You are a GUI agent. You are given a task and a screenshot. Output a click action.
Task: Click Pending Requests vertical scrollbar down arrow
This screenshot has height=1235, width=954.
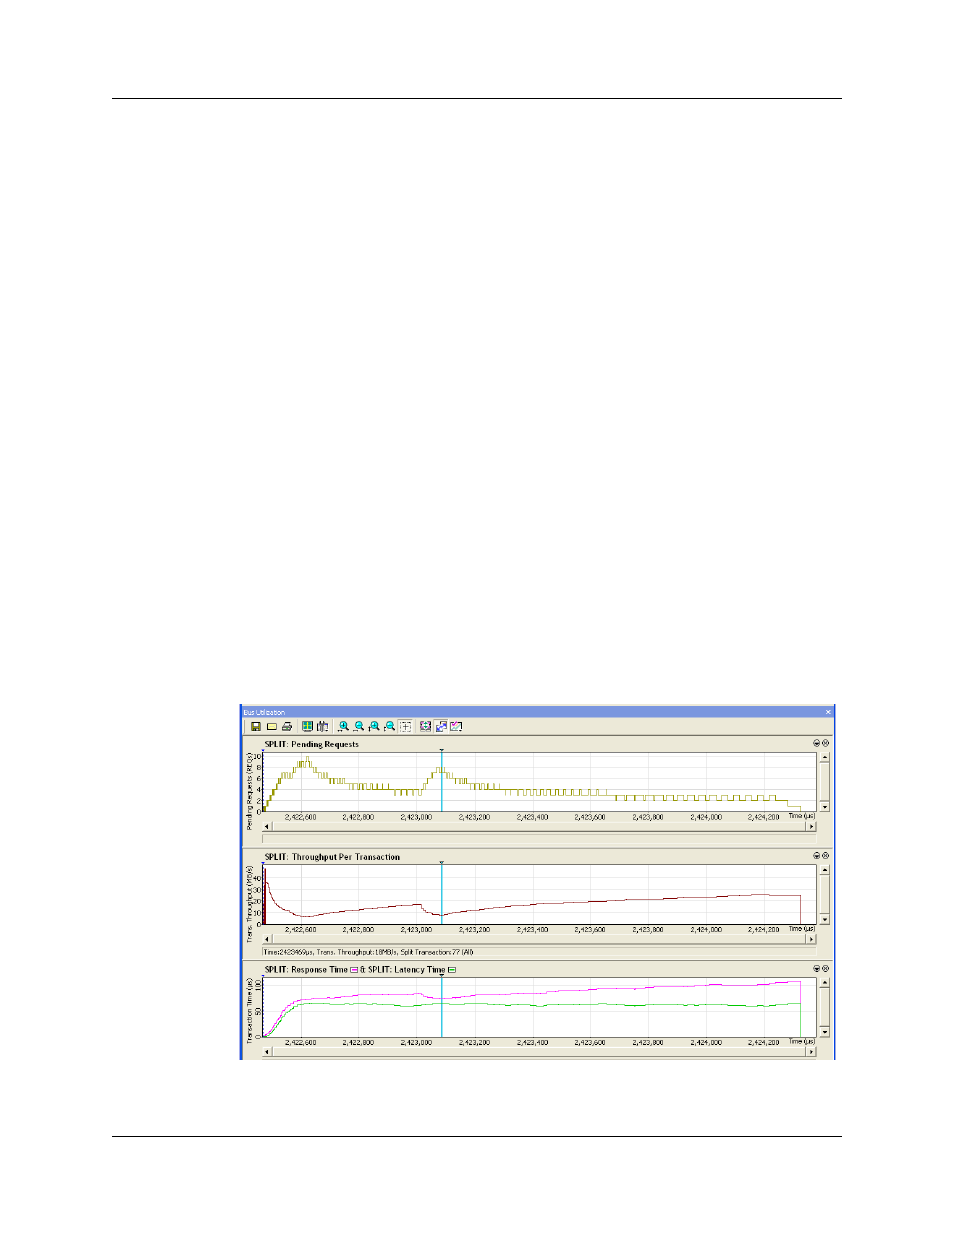click(824, 806)
